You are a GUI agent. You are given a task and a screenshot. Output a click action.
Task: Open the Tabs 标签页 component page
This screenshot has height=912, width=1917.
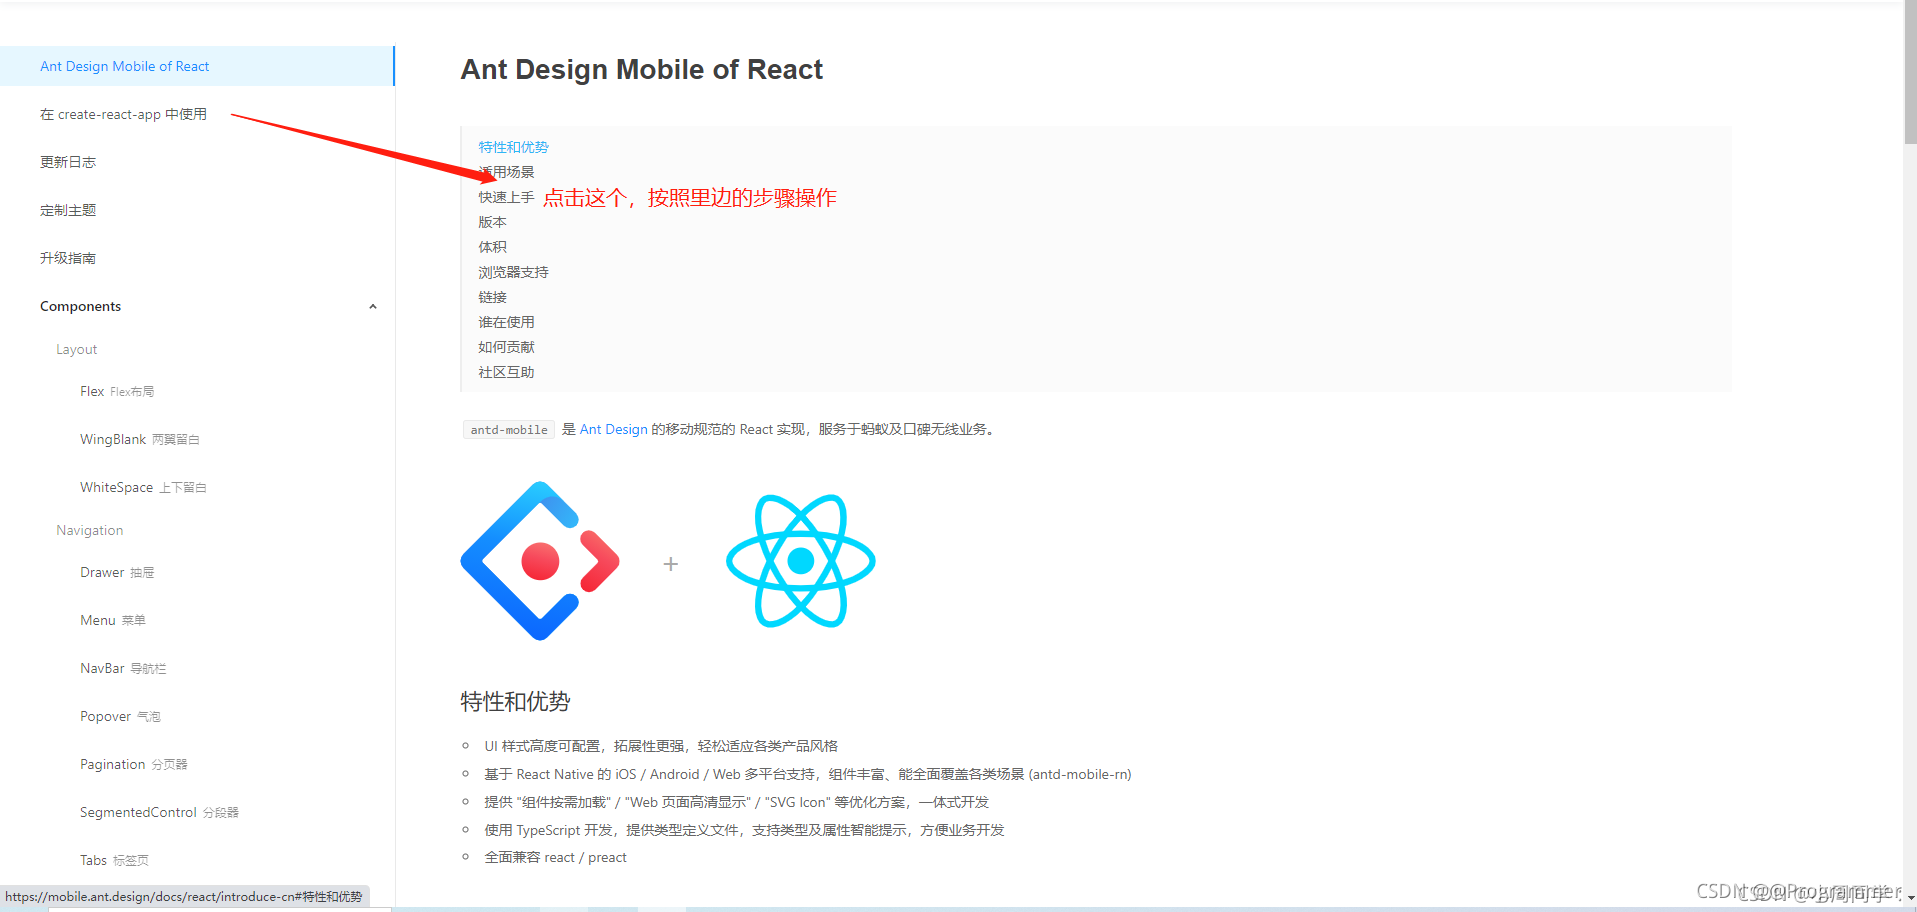(114, 860)
